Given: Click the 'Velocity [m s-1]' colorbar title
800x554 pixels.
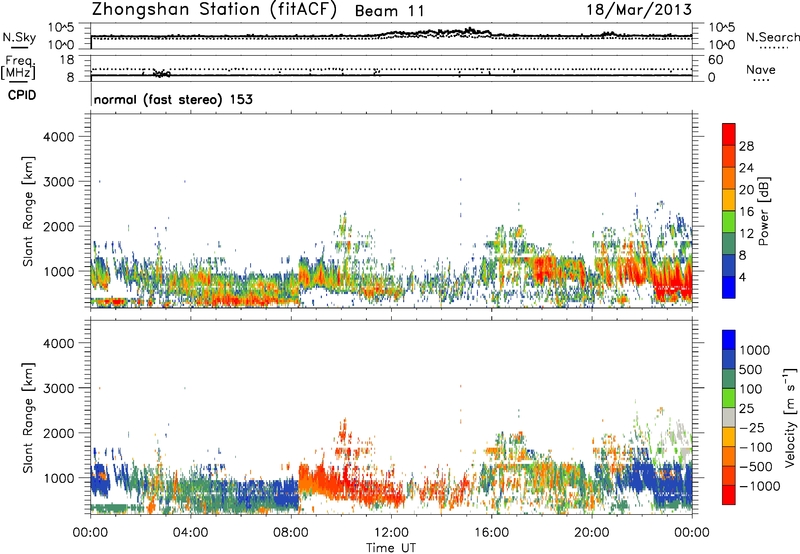Looking at the screenshot, I should click(790, 417).
